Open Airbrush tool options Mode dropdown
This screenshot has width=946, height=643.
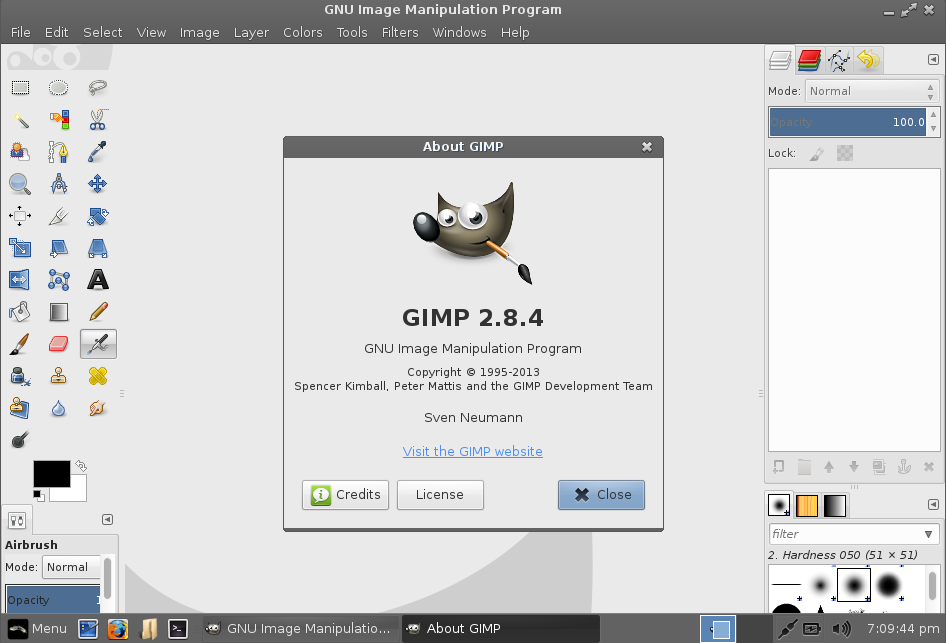(x=71, y=567)
